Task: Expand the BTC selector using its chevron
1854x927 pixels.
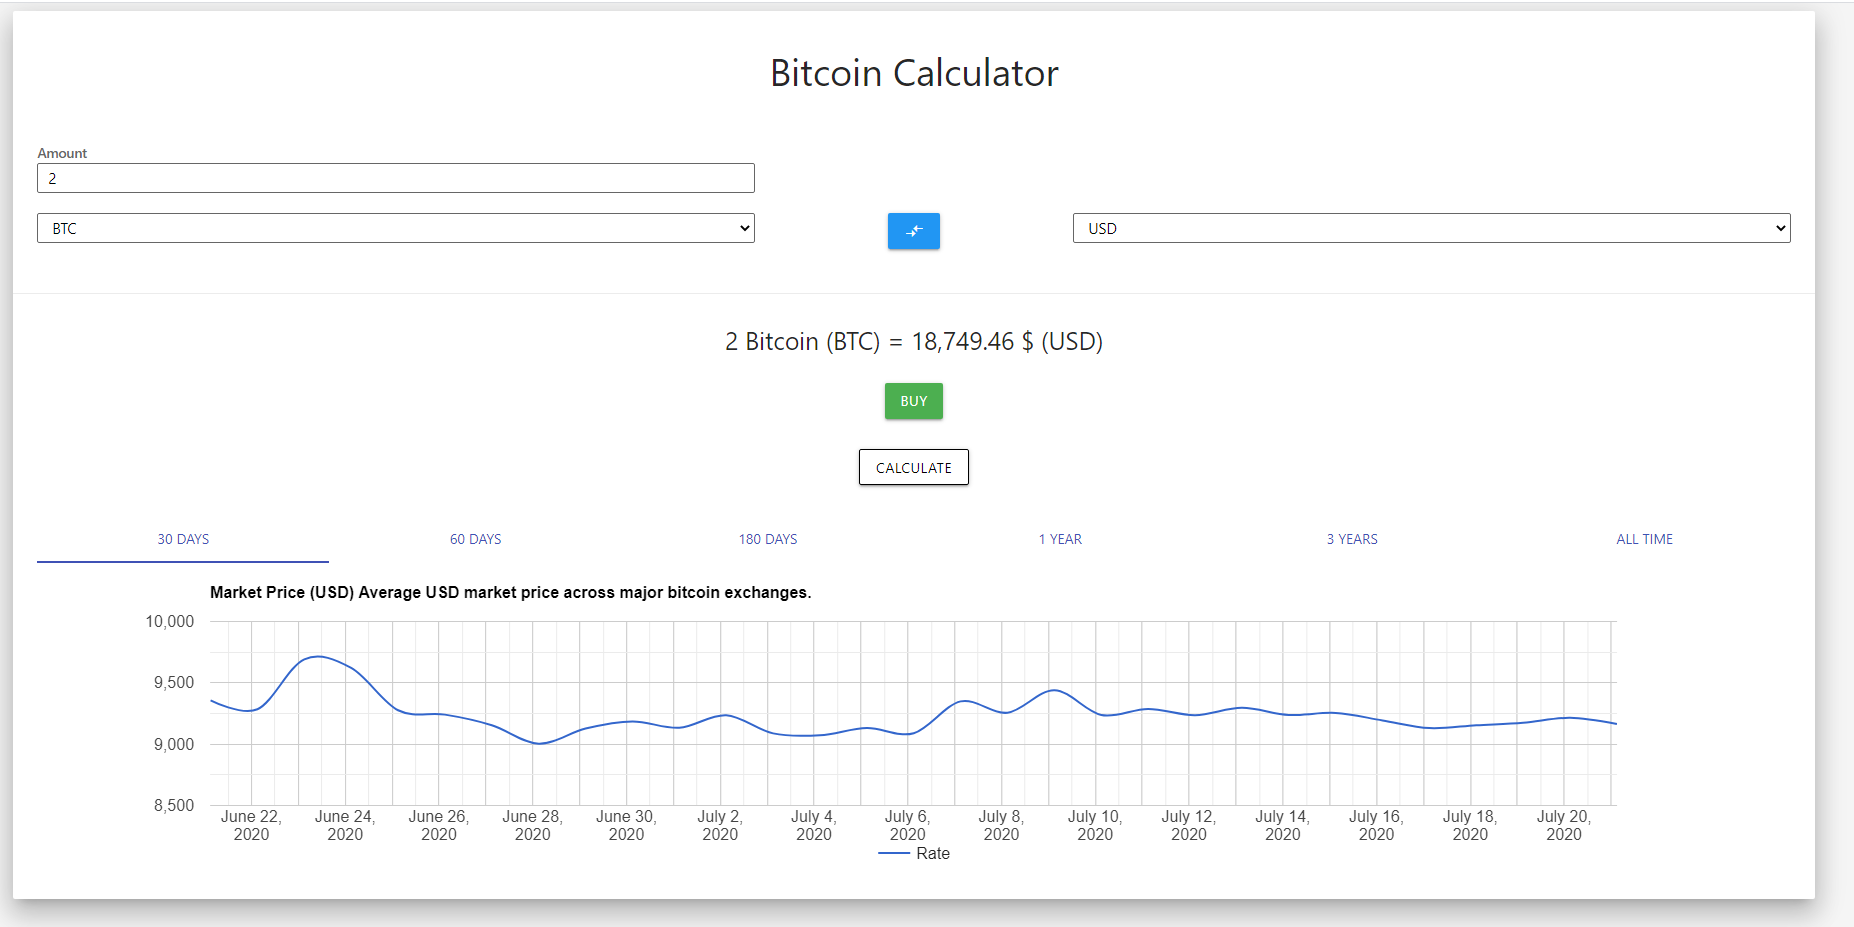Action: coord(745,228)
